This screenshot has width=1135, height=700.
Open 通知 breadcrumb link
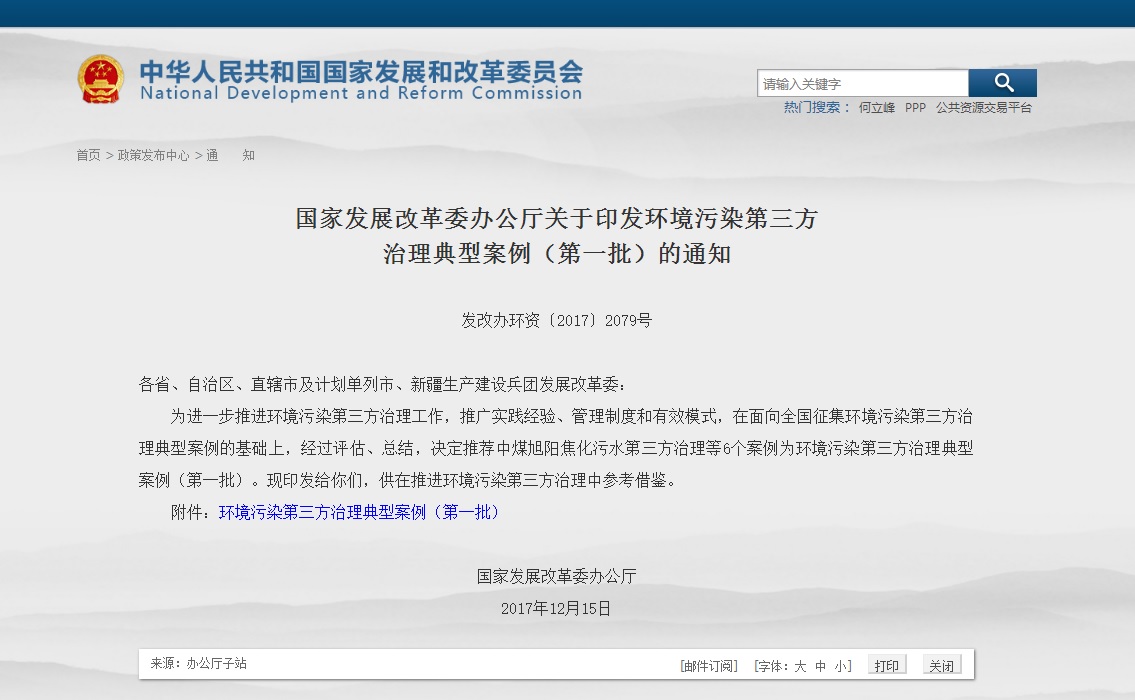coord(230,155)
